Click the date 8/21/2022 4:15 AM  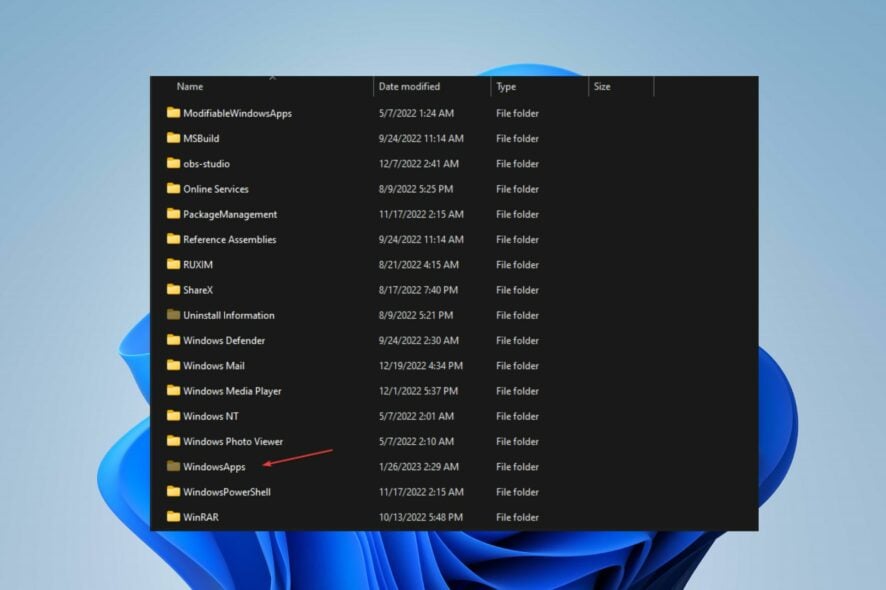pos(419,264)
